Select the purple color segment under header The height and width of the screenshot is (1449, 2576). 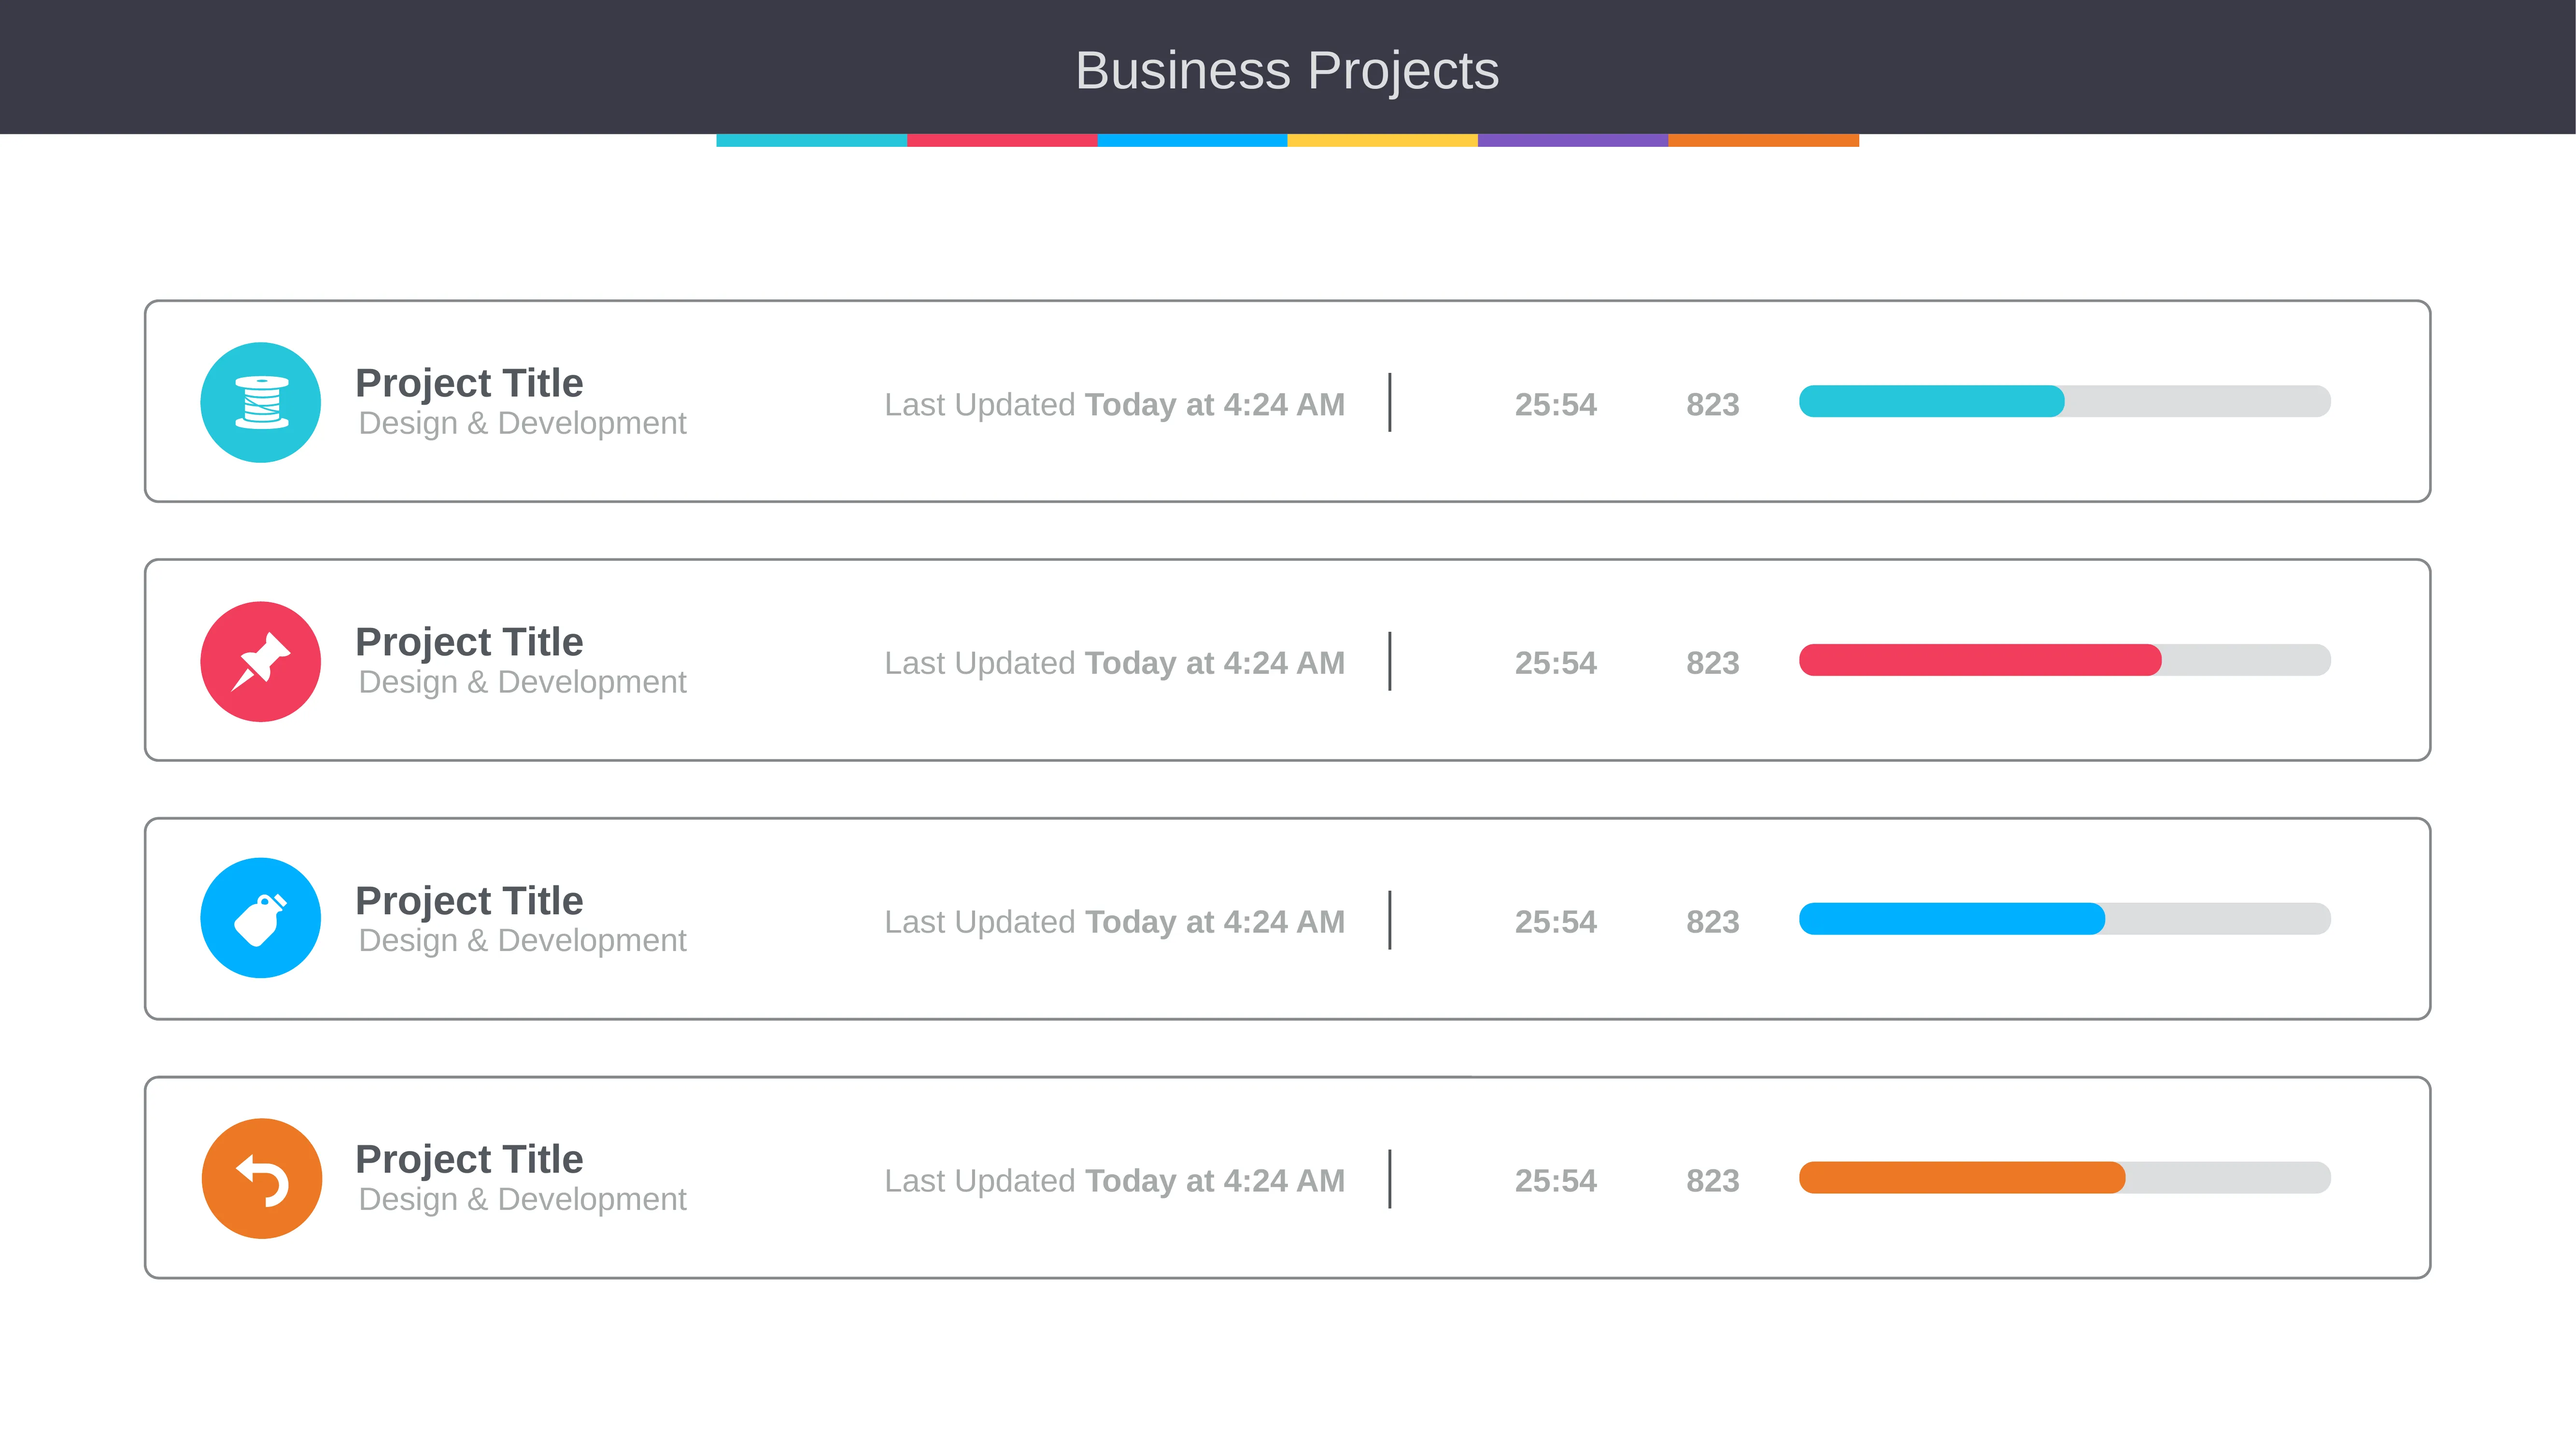(x=1573, y=140)
